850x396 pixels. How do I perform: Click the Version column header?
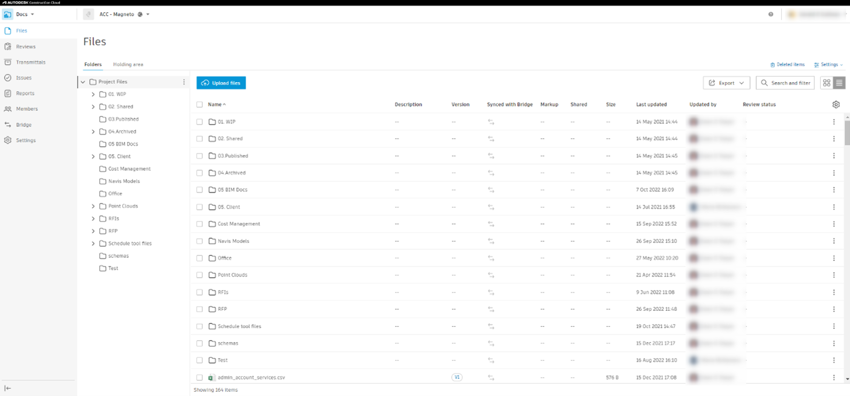(x=460, y=105)
